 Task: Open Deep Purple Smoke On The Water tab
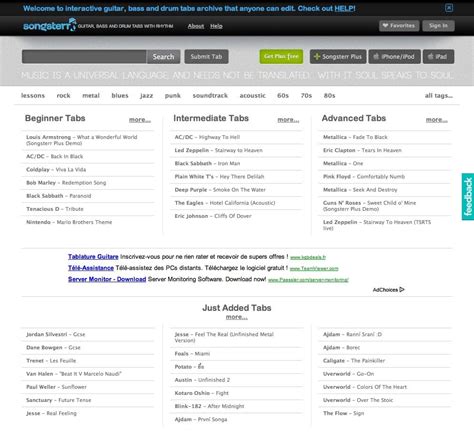[x=220, y=190]
